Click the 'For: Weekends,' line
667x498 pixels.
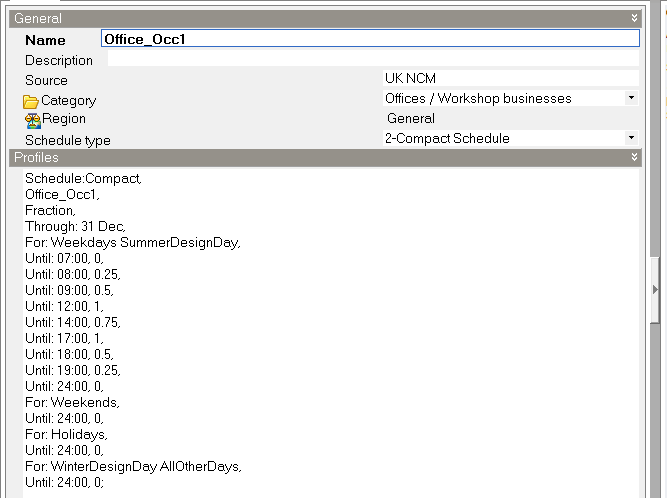click(x=72, y=402)
